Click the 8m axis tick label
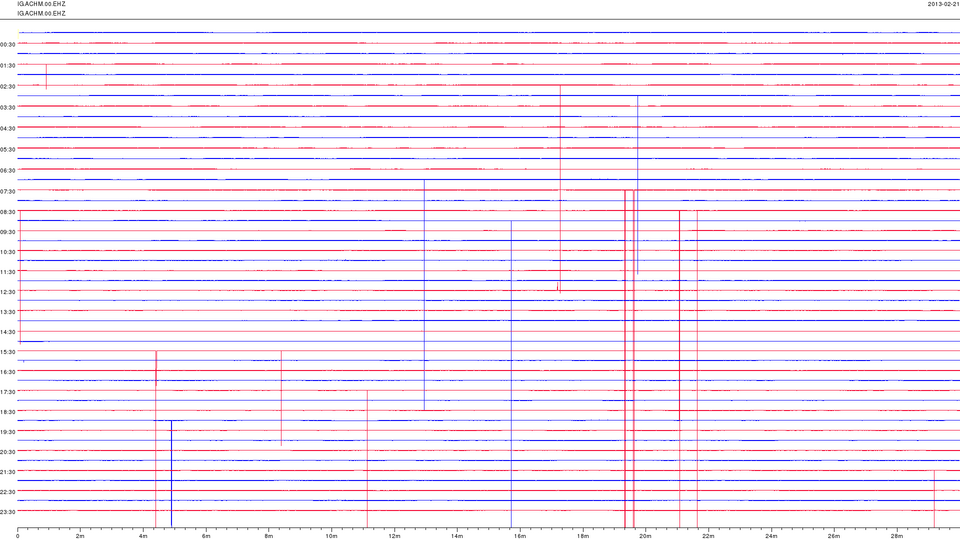960x540 pixels. [269, 536]
